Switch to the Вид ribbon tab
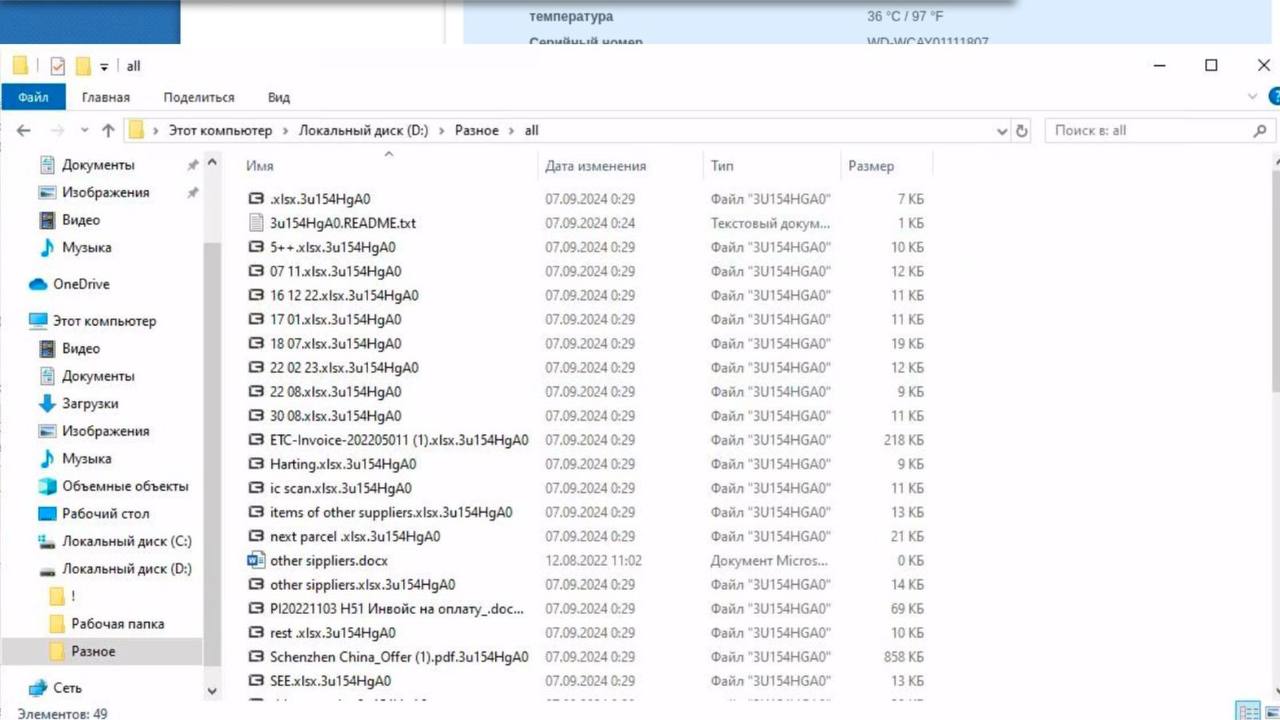 pos(279,97)
